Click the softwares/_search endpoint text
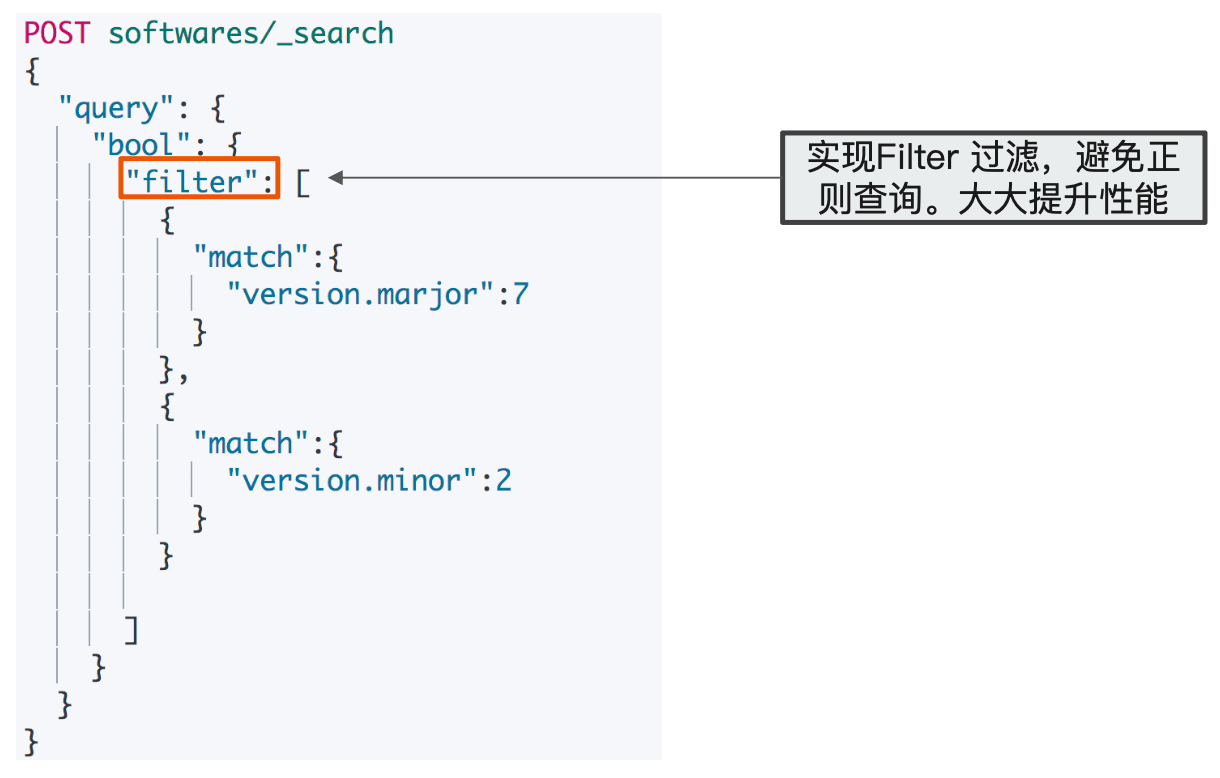This screenshot has height=778, width=1220. [250, 33]
